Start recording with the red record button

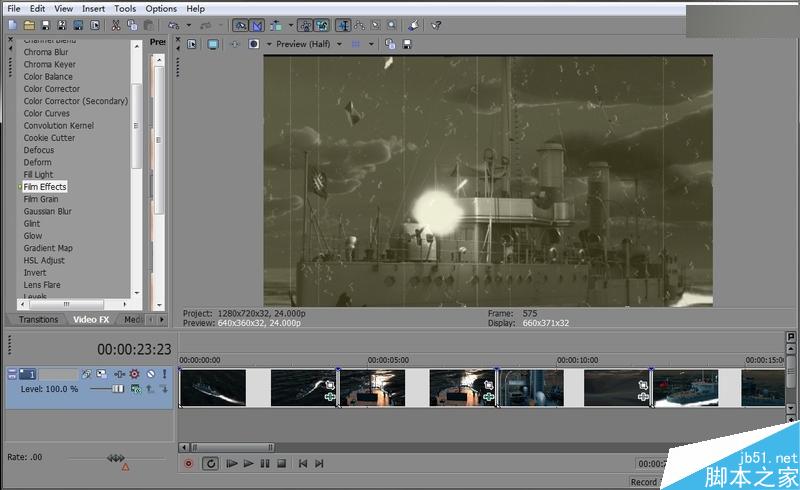point(189,463)
